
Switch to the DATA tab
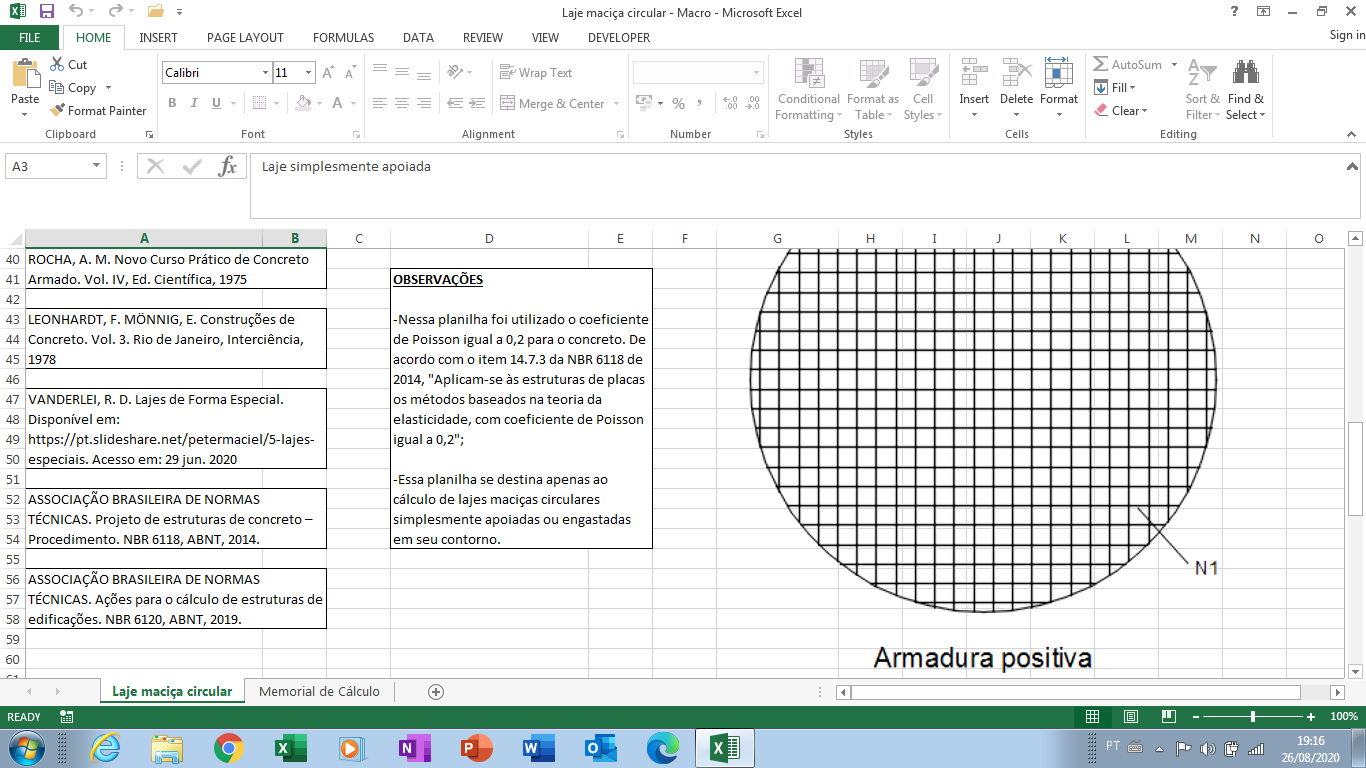[418, 37]
